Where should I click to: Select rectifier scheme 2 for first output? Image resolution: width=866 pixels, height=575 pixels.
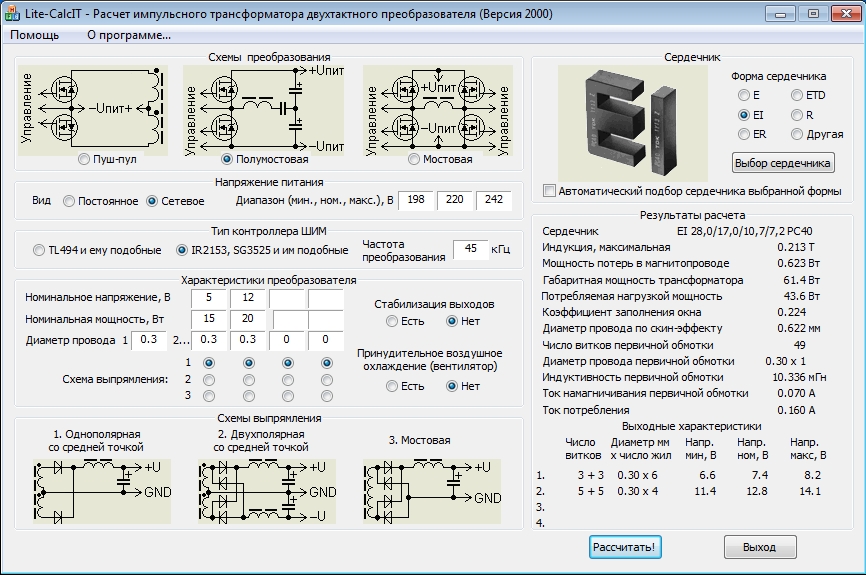tap(209, 380)
